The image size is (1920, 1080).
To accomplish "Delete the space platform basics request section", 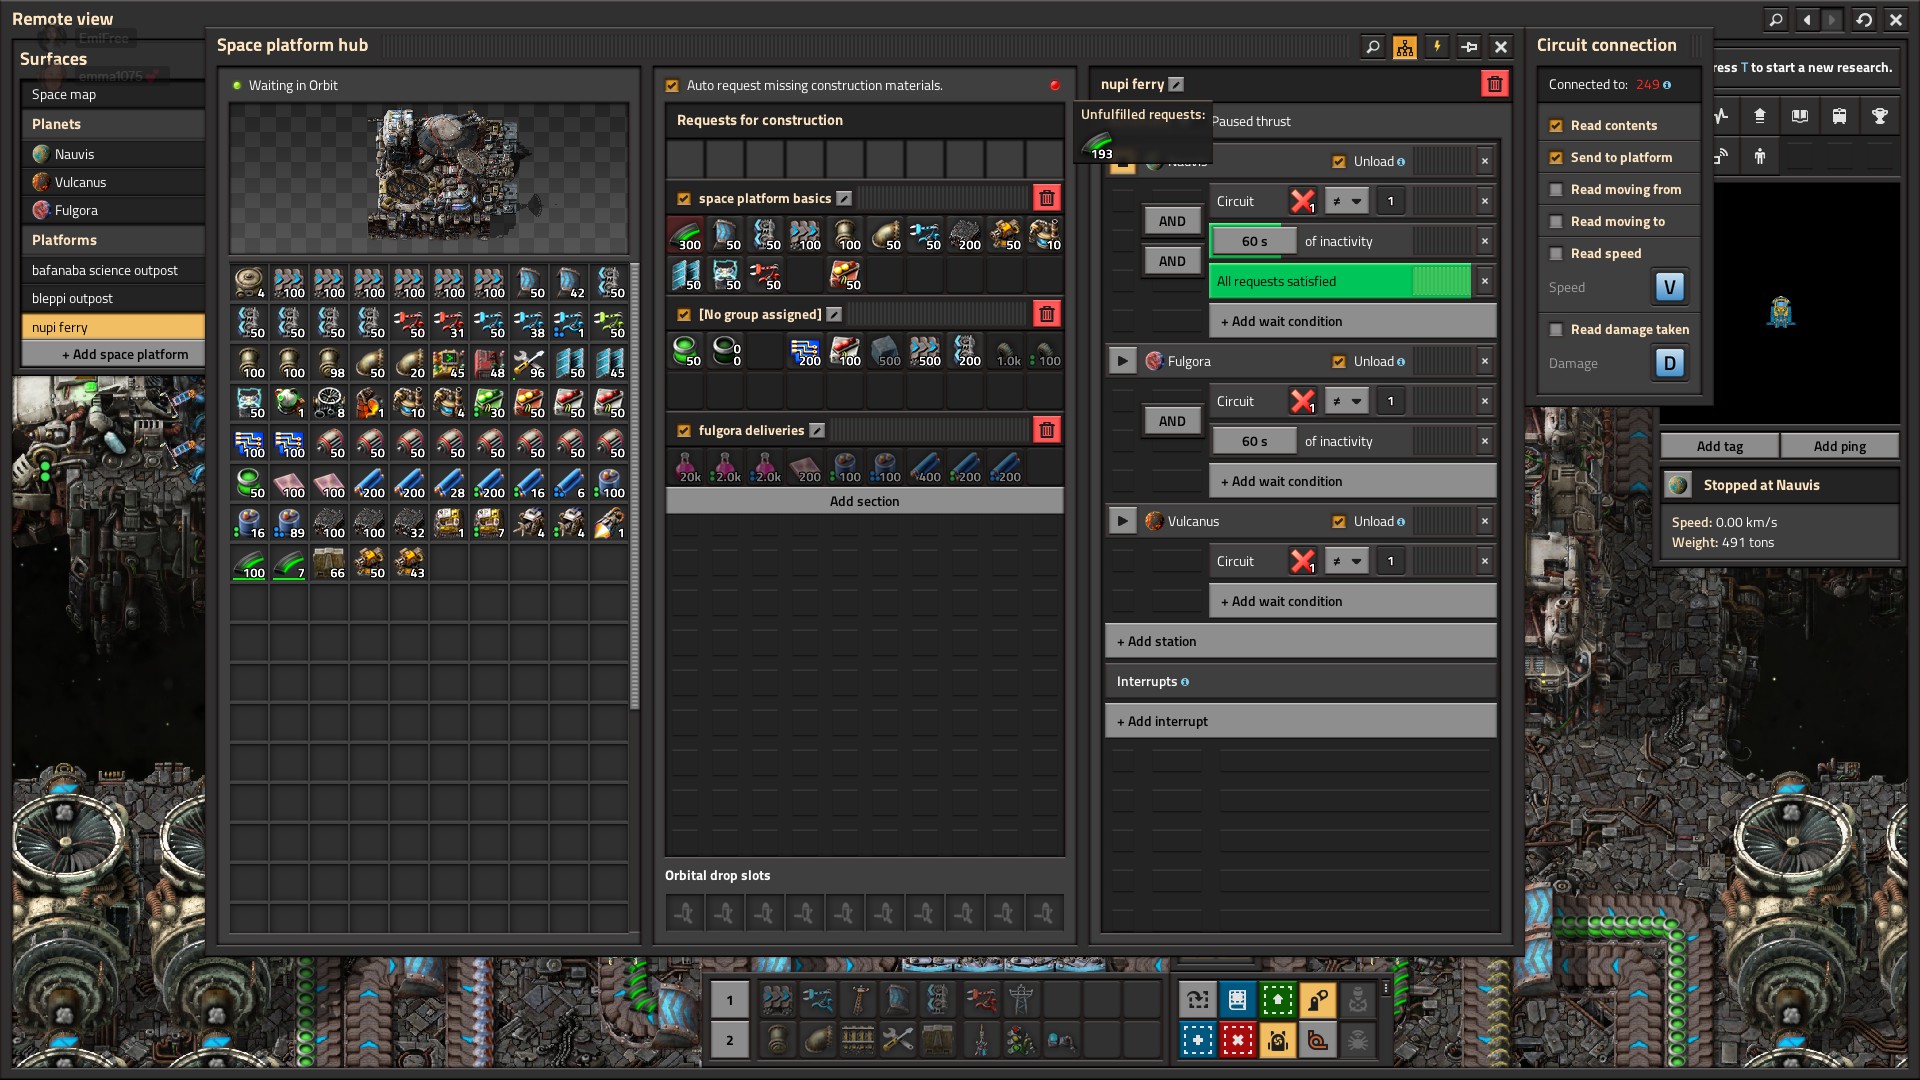I will pos(1047,198).
